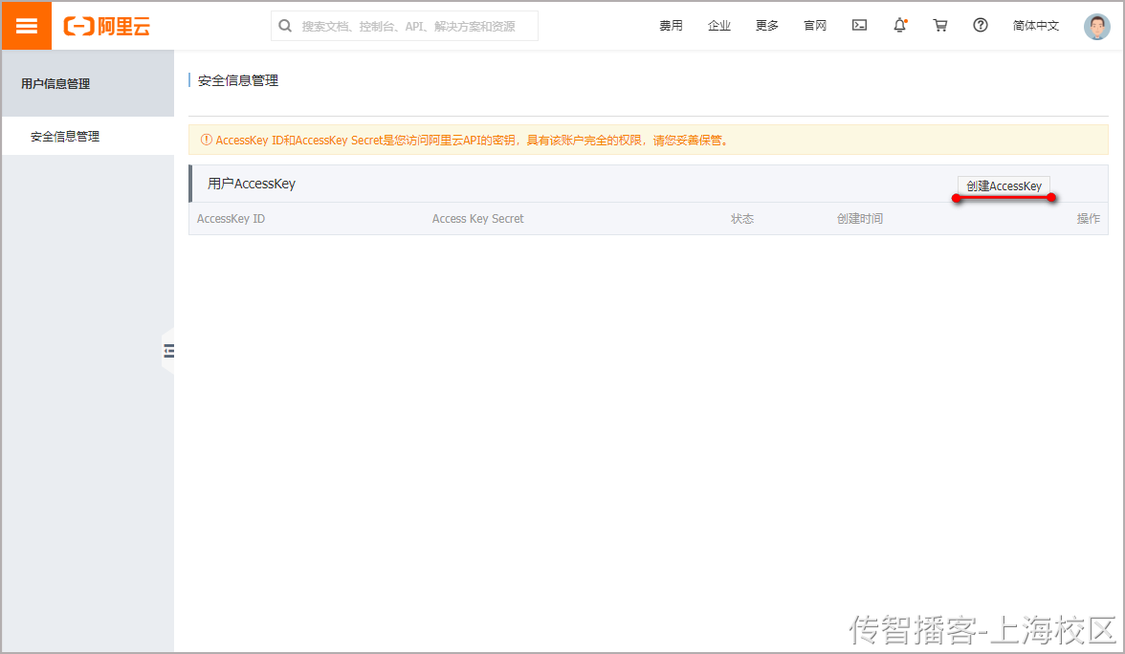Click the Alibaba Cloud logo
1125x654 pixels.
coord(107,27)
